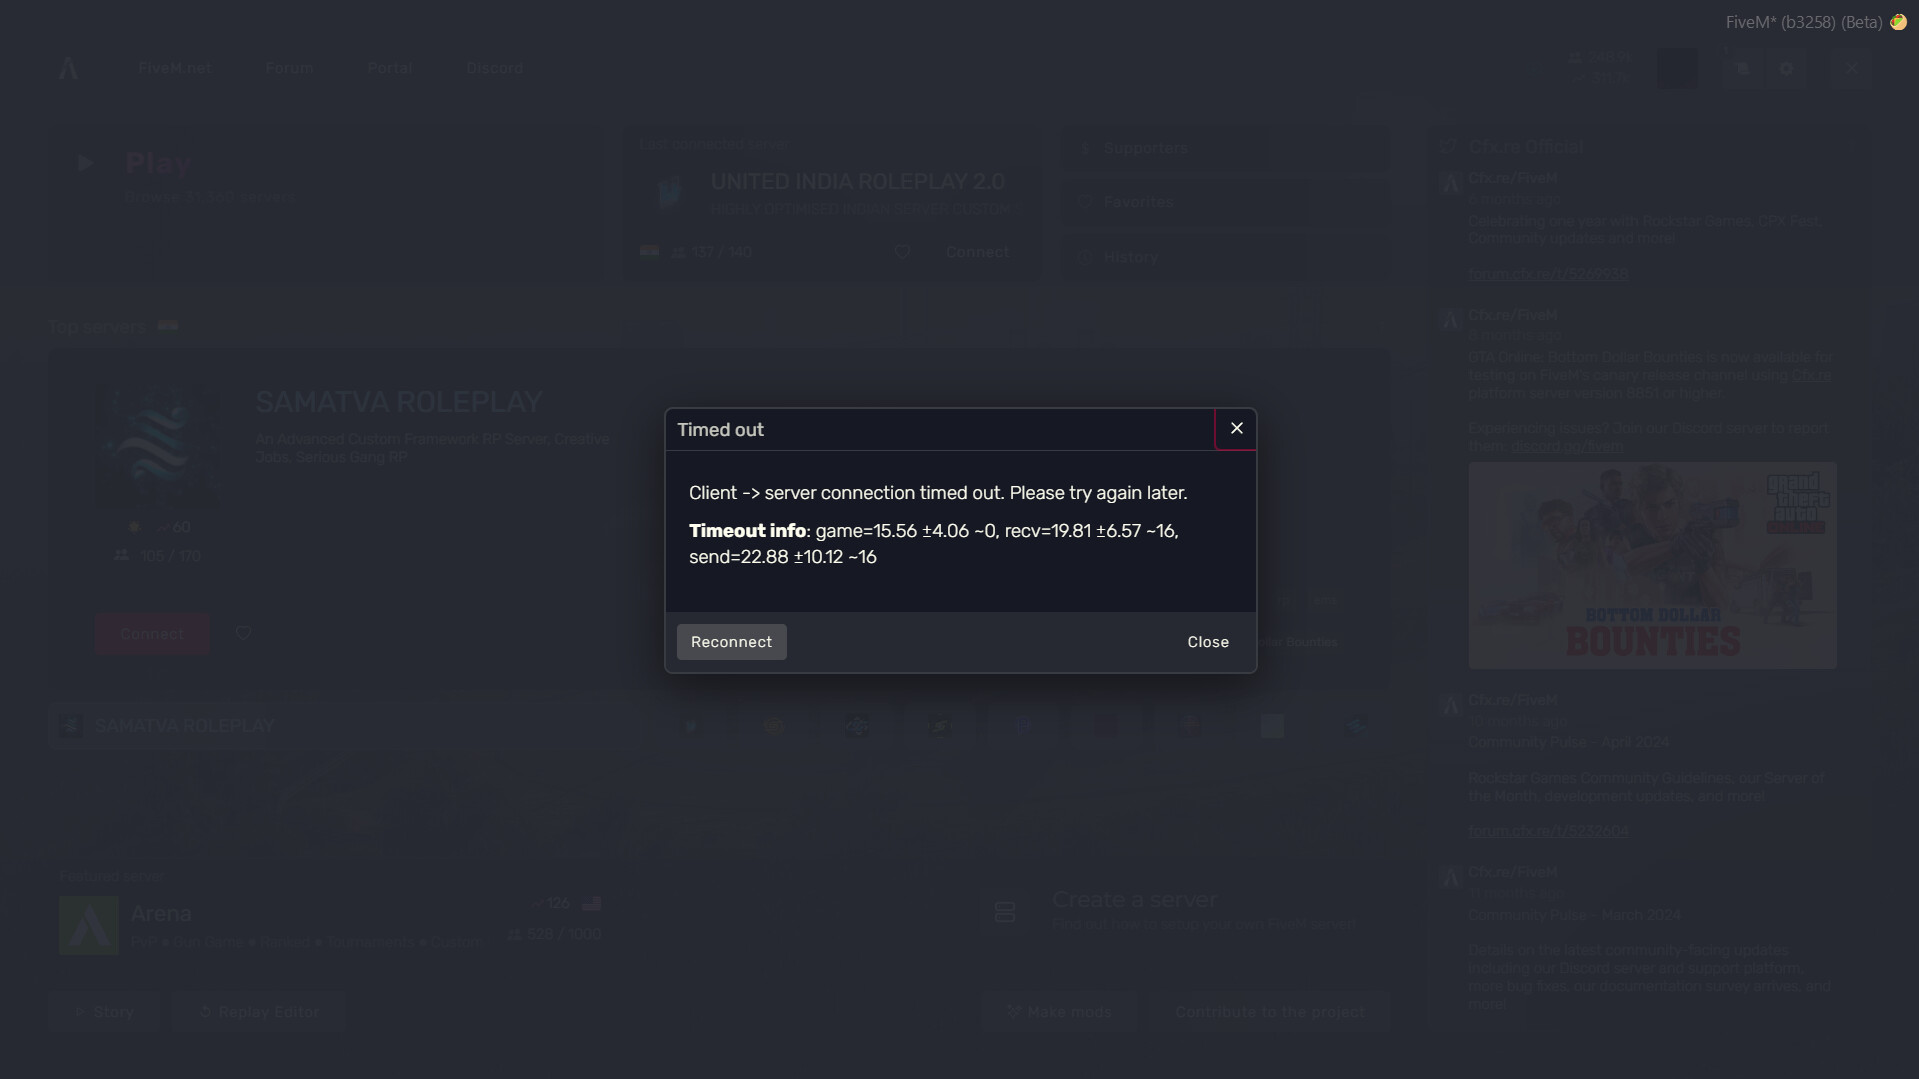The image size is (1919, 1079).
Task: Favorite United India Roleplay with the heart icon
Action: [902, 252]
